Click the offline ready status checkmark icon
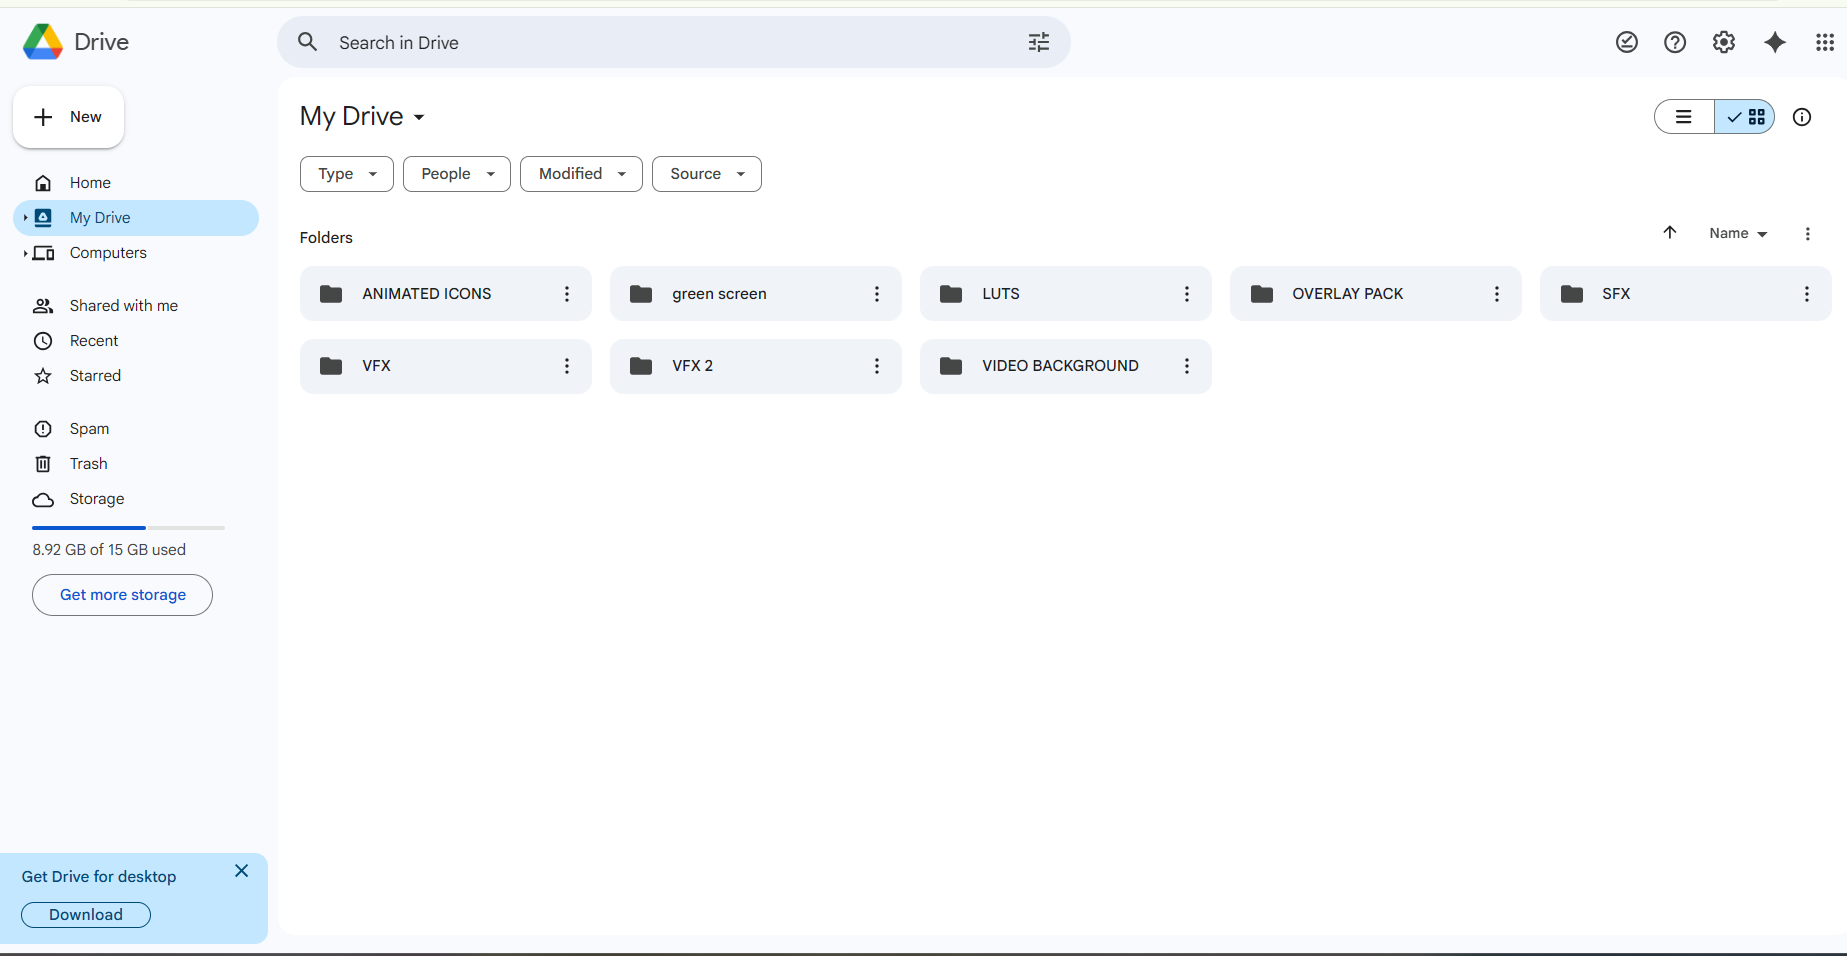This screenshot has height=956, width=1847. 1627,42
